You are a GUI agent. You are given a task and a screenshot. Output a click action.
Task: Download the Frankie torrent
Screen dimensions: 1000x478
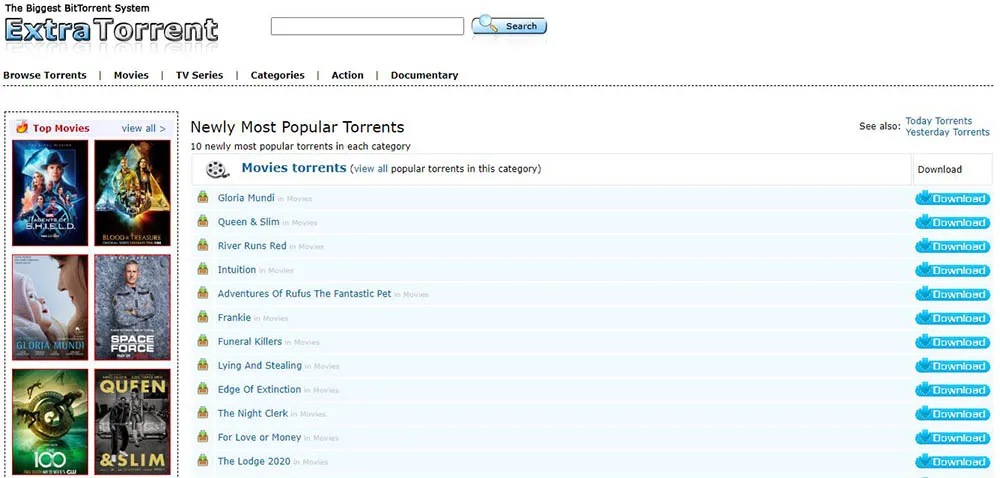(x=952, y=318)
